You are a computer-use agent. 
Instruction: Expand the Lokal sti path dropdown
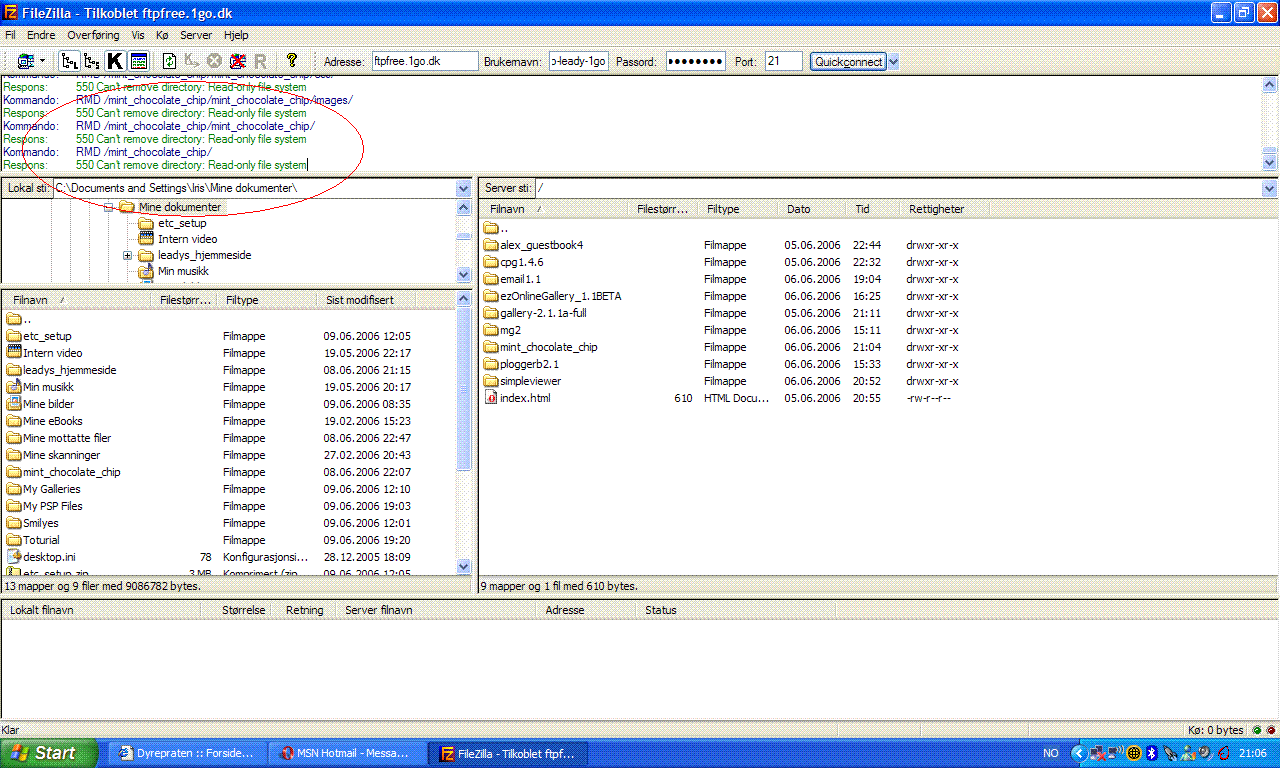(463, 188)
